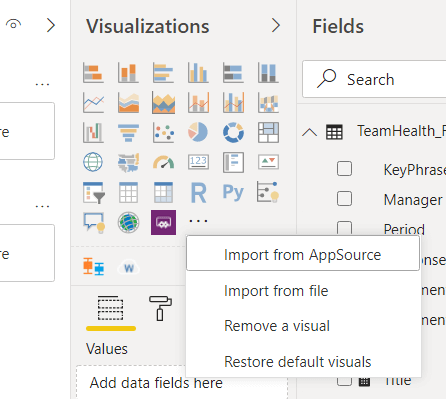Select the gauge visual
This screenshot has height=399, width=446.
pos(163,162)
